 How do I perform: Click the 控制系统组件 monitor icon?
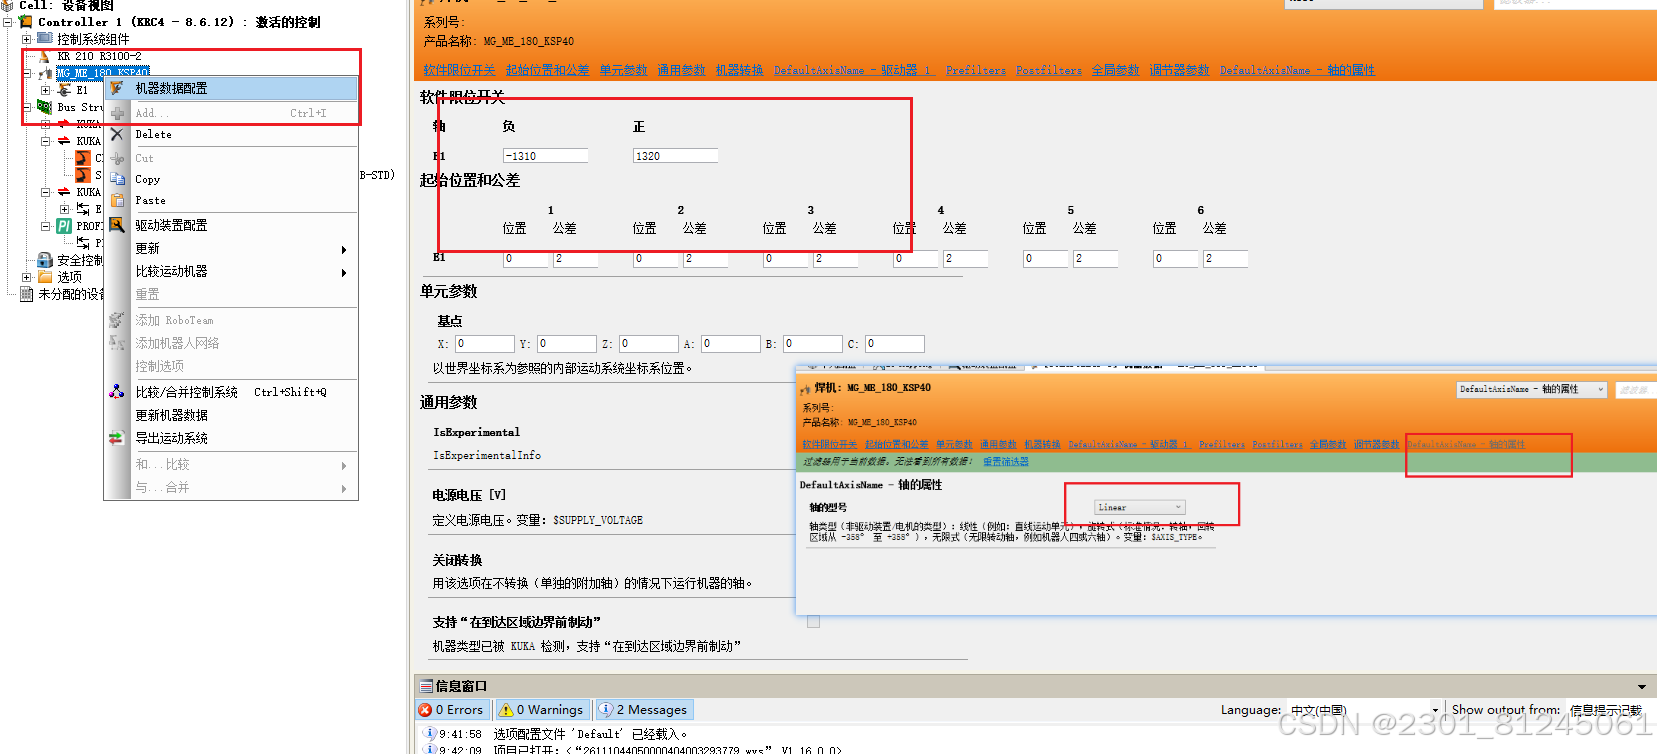tap(45, 38)
